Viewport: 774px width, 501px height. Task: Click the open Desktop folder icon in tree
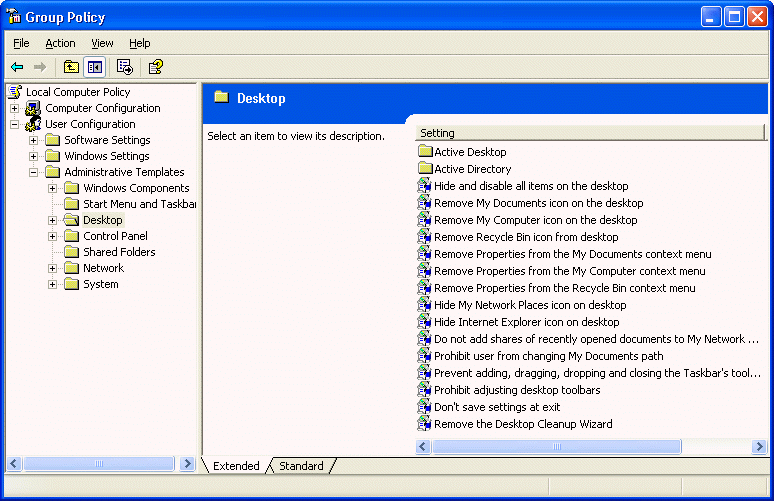tap(72, 220)
